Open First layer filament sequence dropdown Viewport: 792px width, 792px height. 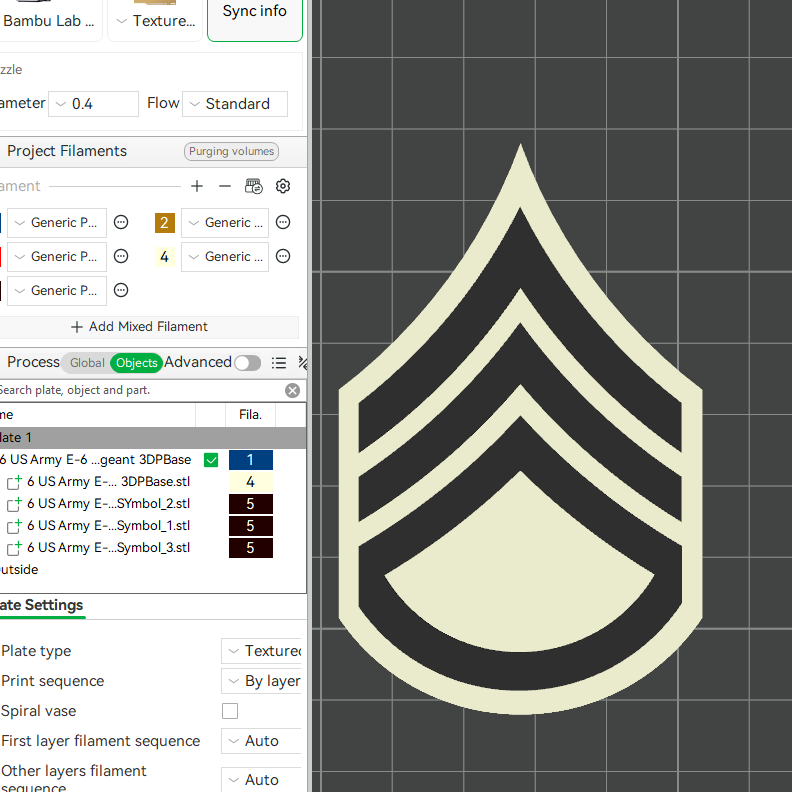tap(261, 741)
